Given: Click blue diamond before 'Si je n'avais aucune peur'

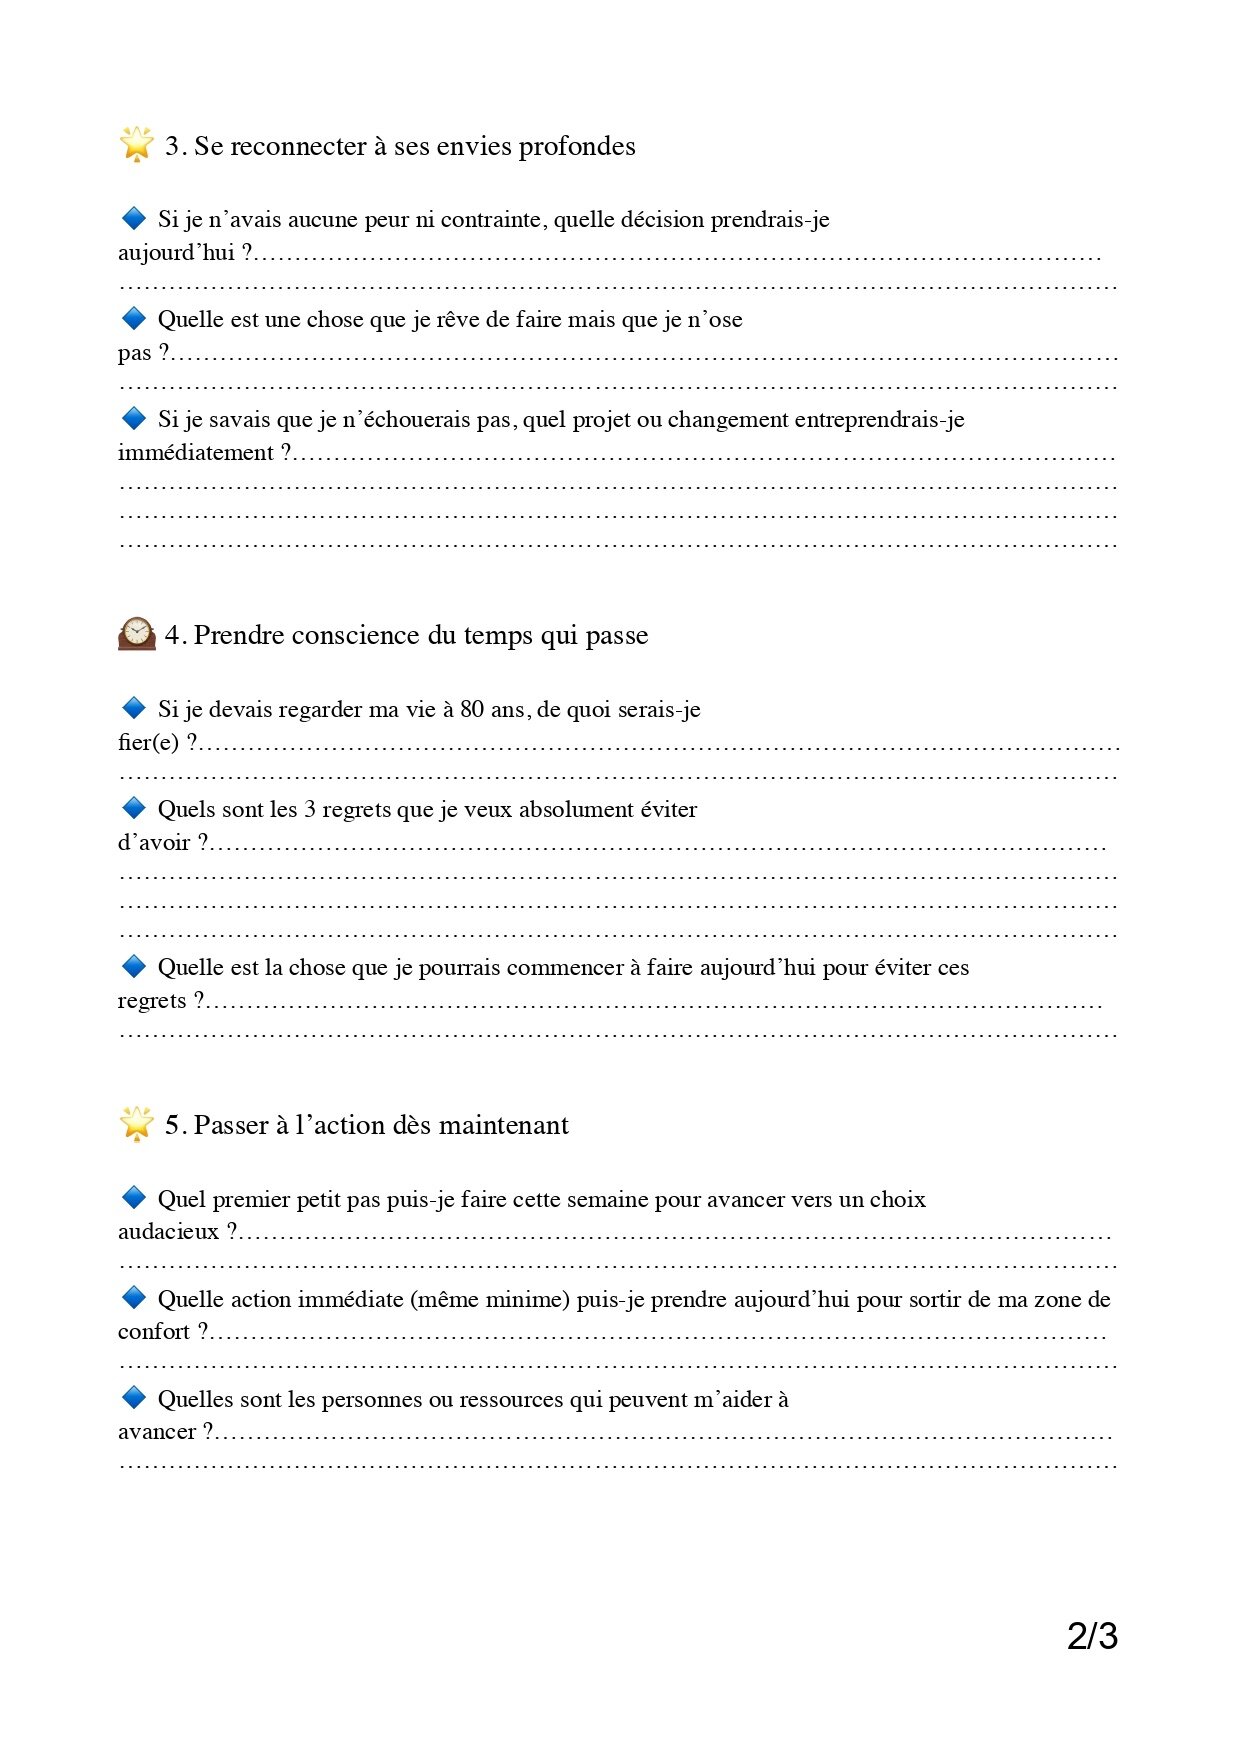Looking at the screenshot, I should (x=133, y=218).
